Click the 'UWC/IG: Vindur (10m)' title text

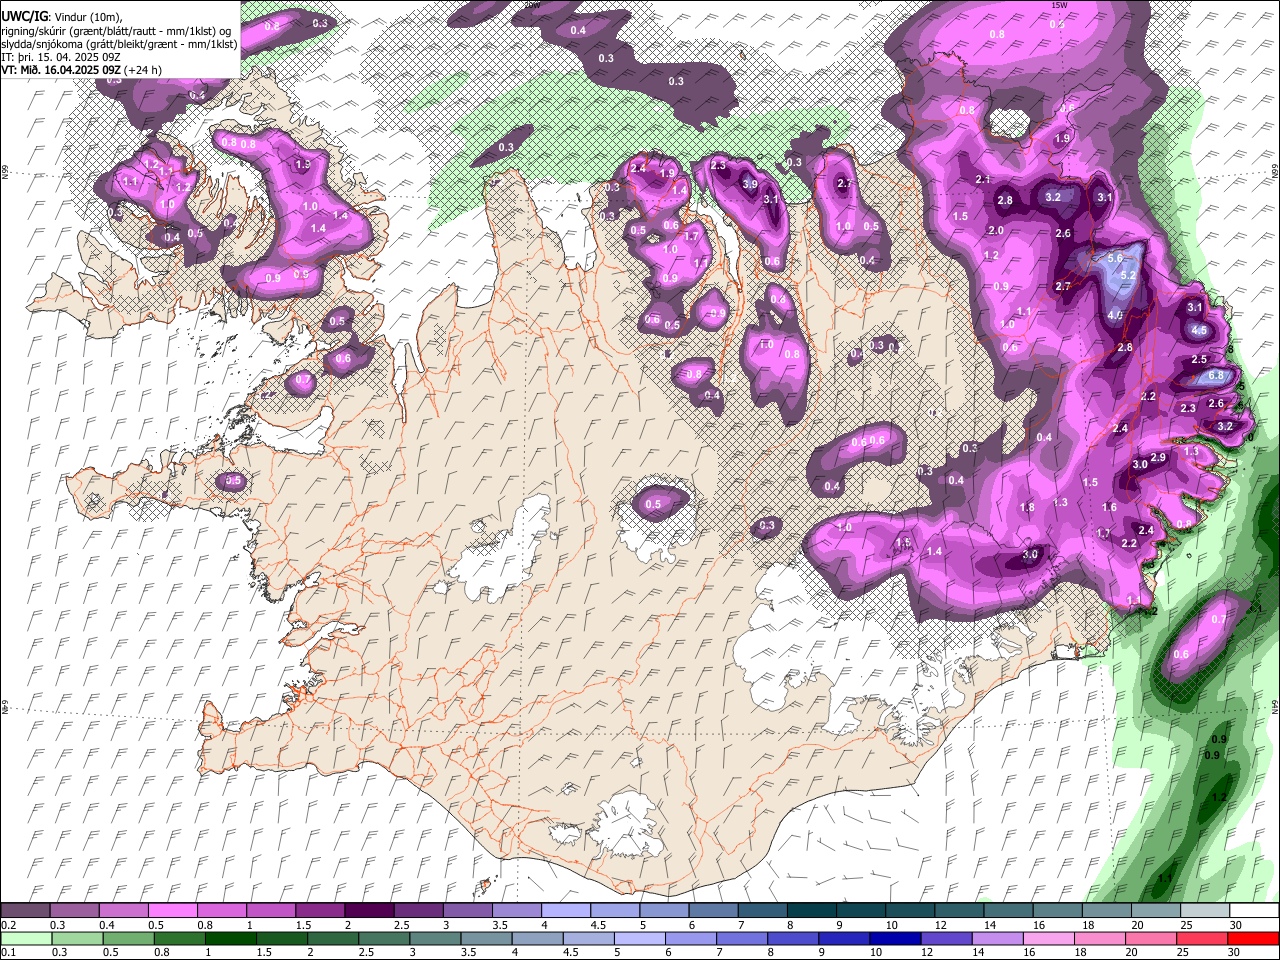(x=62, y=17)
